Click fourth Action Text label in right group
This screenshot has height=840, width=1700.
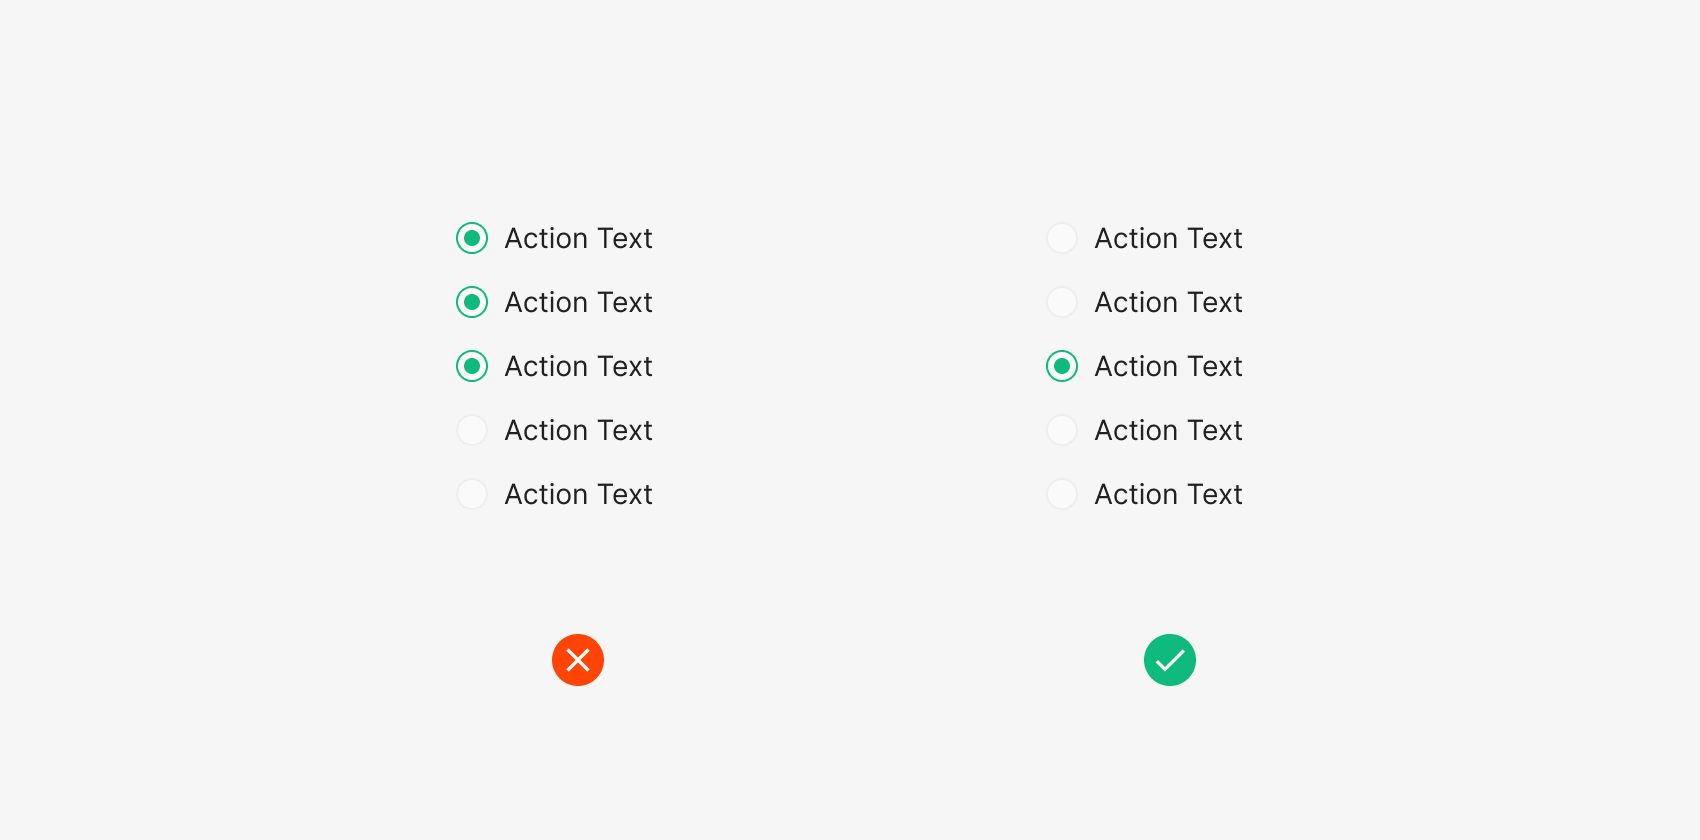1168,430
